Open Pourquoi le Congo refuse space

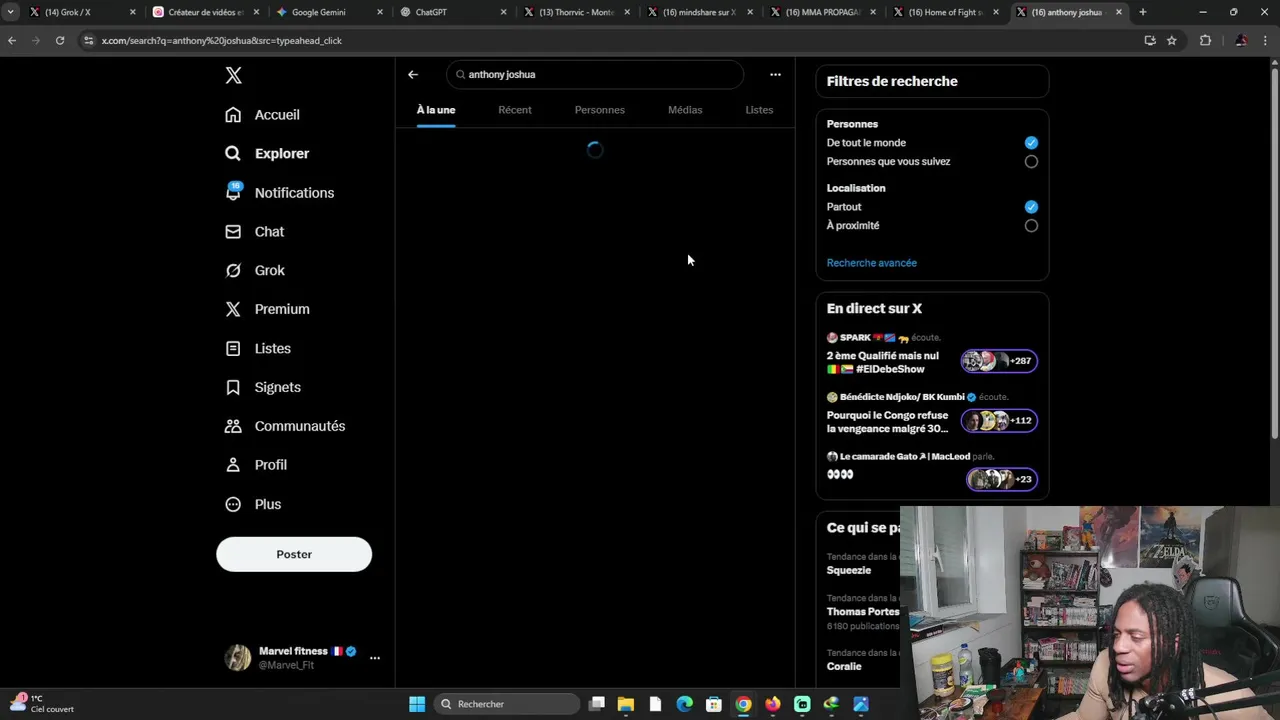[887, 422]
